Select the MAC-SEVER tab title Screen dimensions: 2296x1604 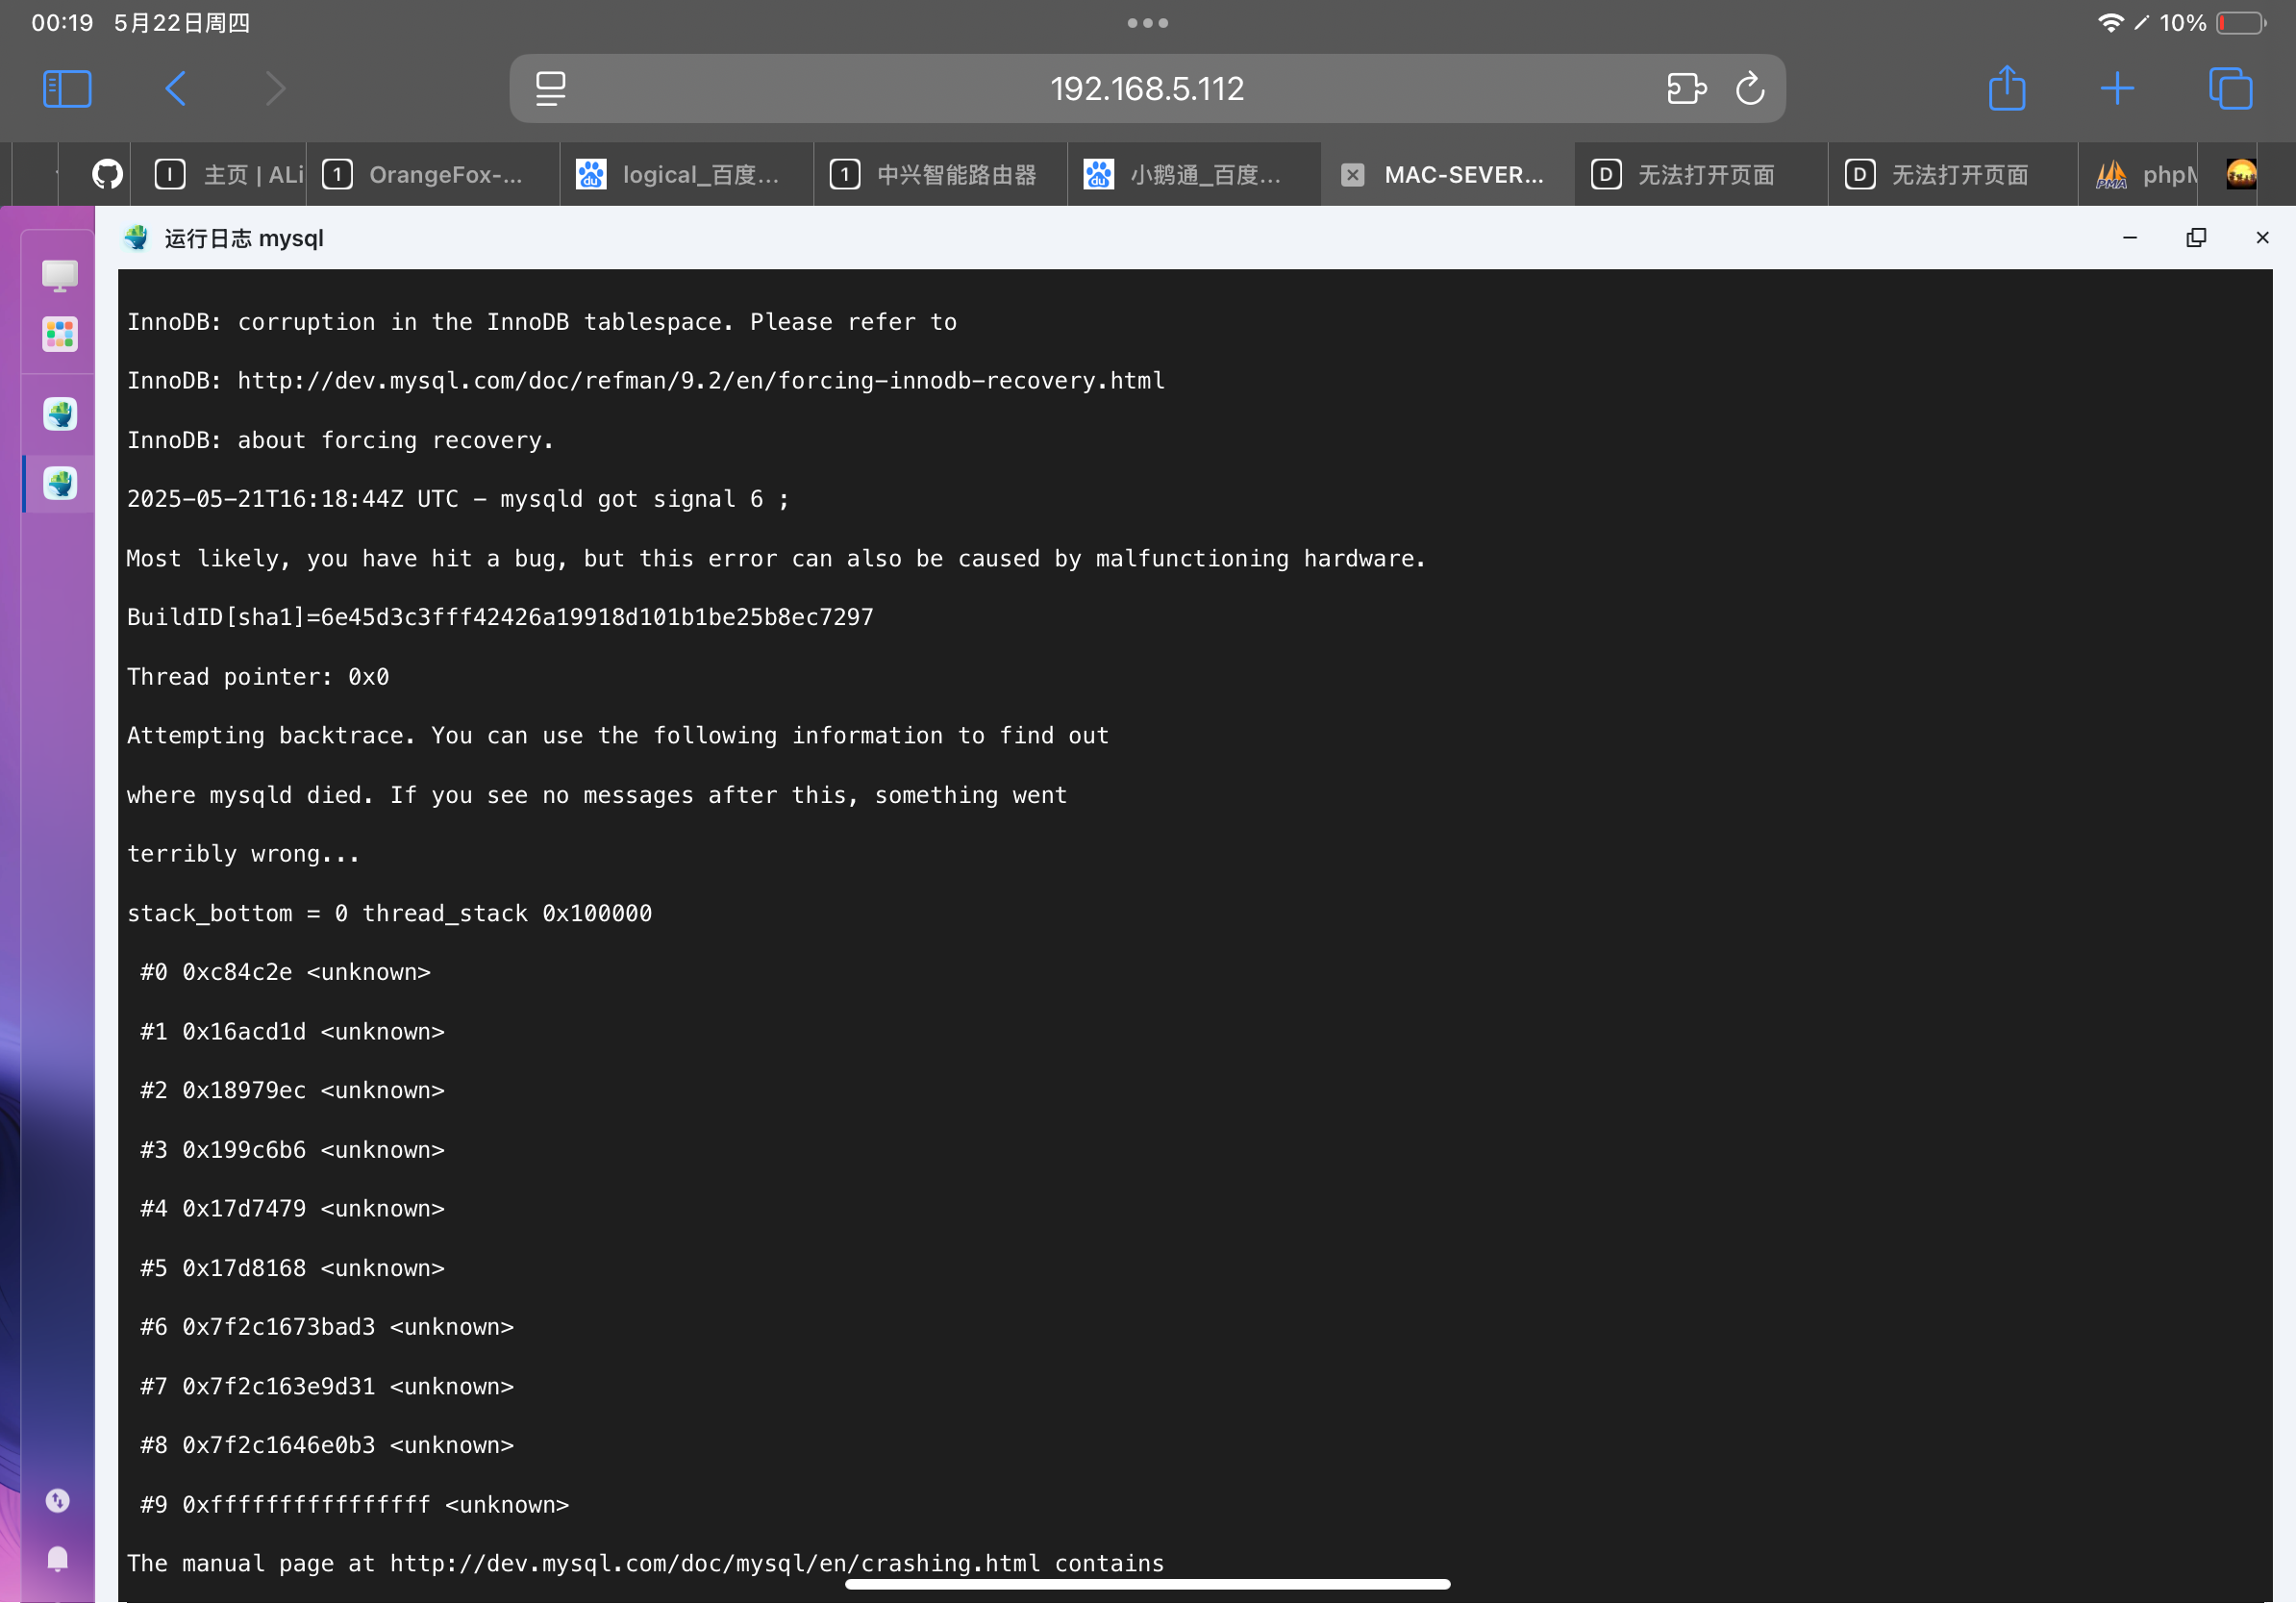(x=1463, y=175)
